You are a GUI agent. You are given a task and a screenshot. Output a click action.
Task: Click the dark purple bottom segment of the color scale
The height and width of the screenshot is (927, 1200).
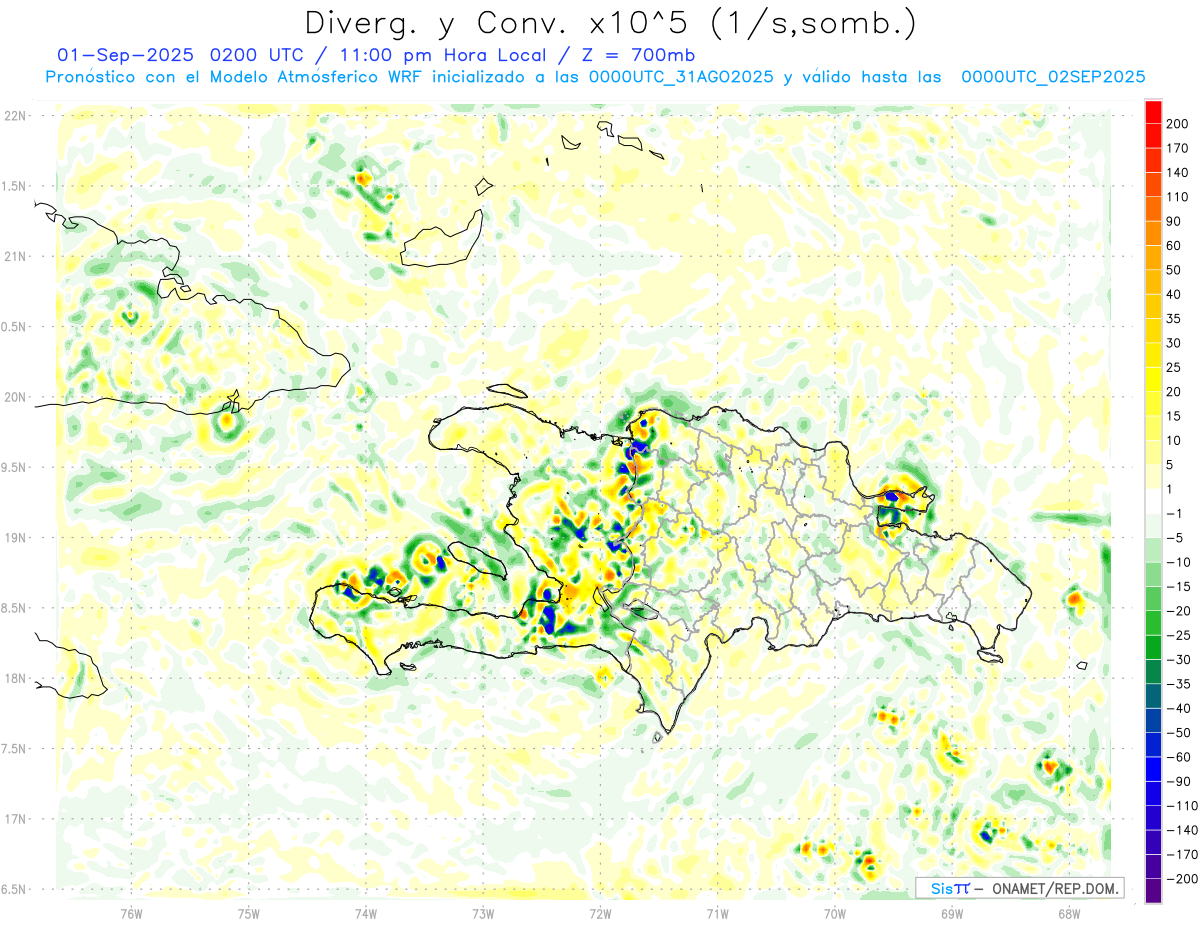click(x=1153, y=890)
